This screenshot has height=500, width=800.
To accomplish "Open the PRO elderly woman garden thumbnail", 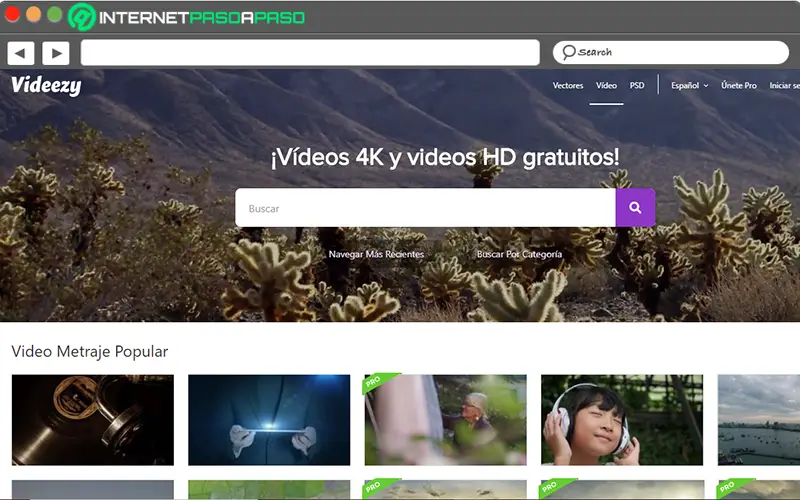I will click(x=445, y=420).
